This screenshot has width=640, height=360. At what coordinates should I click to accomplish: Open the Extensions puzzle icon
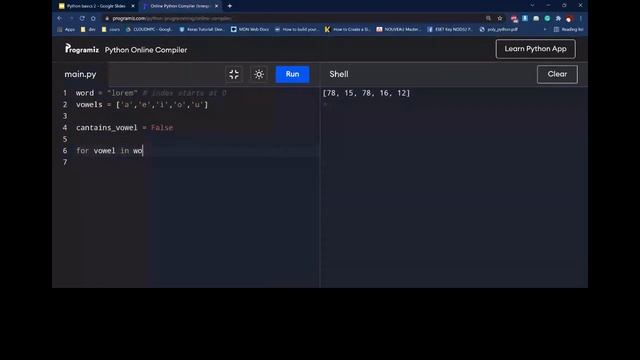point(558,18)
